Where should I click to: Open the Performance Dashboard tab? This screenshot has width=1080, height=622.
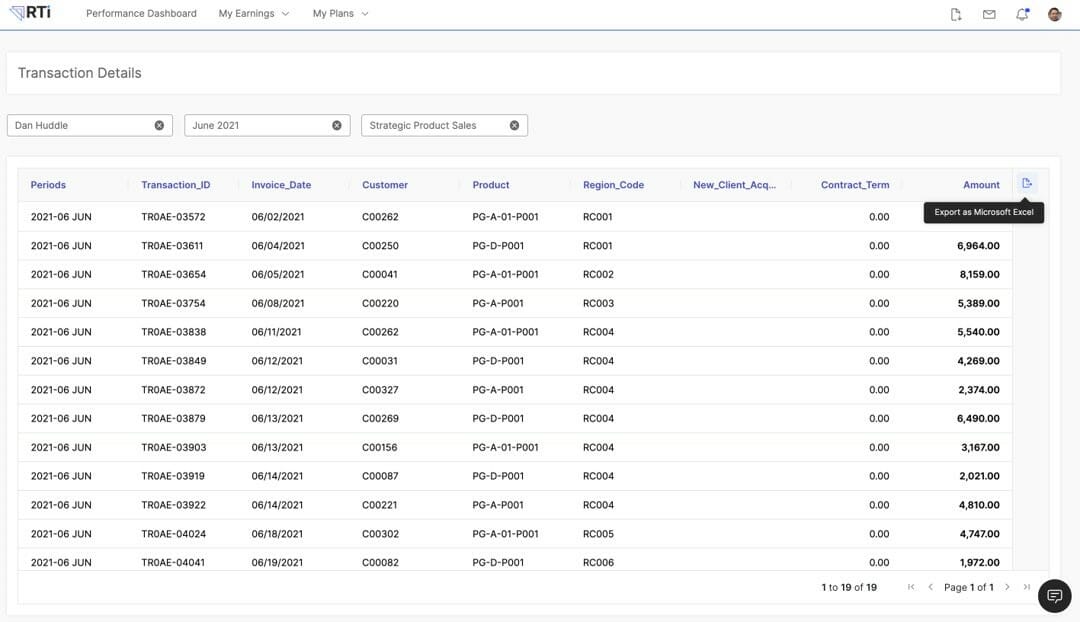coord(141,14)
